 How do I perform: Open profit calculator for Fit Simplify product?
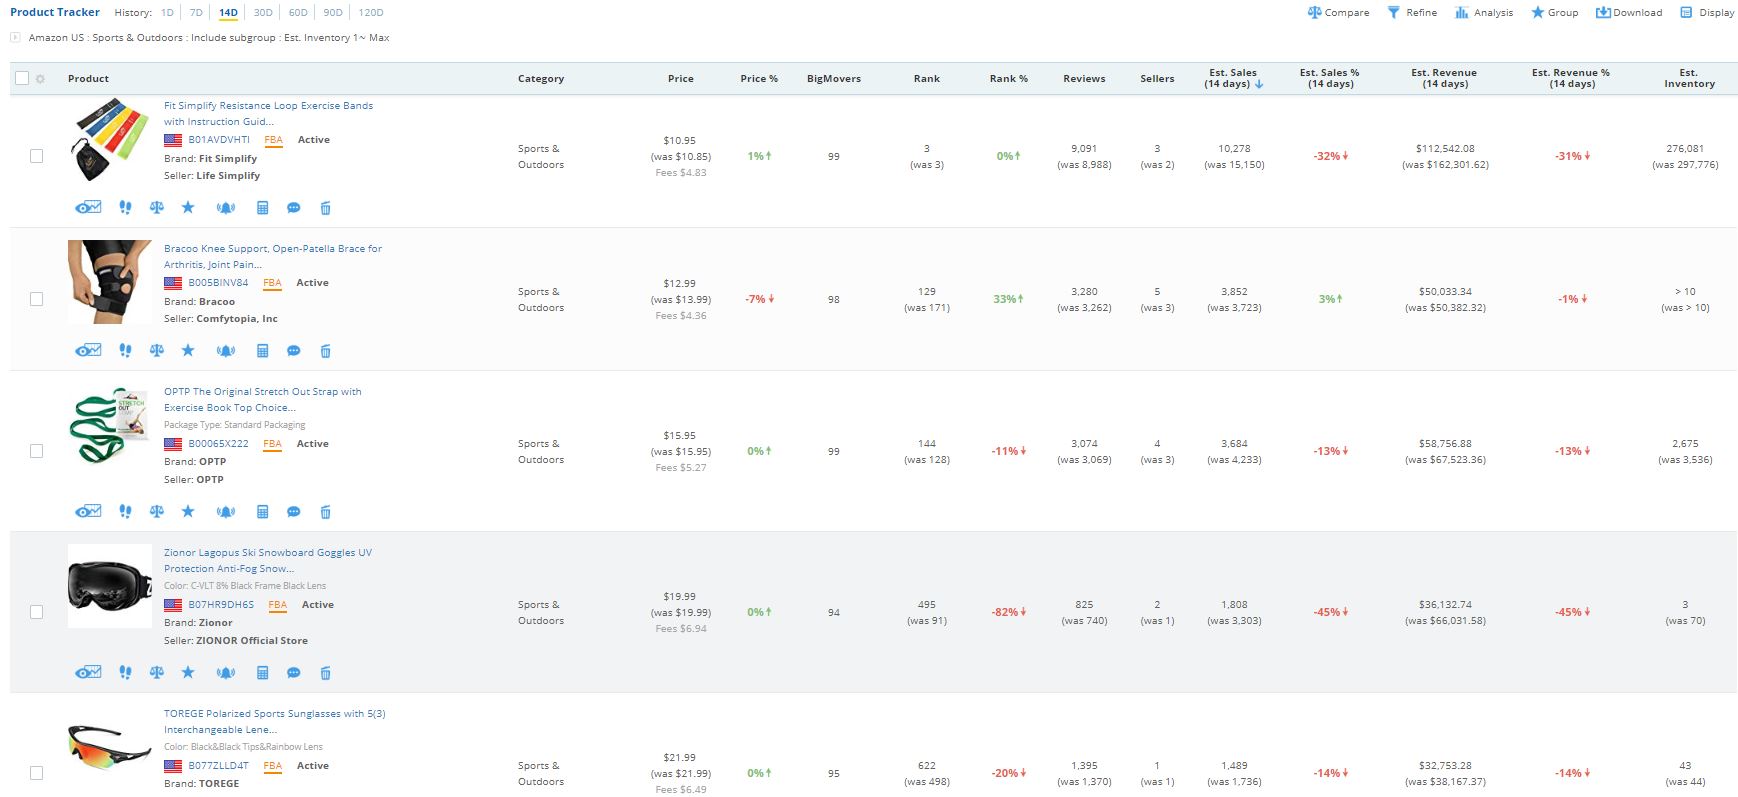coord(263,208)
